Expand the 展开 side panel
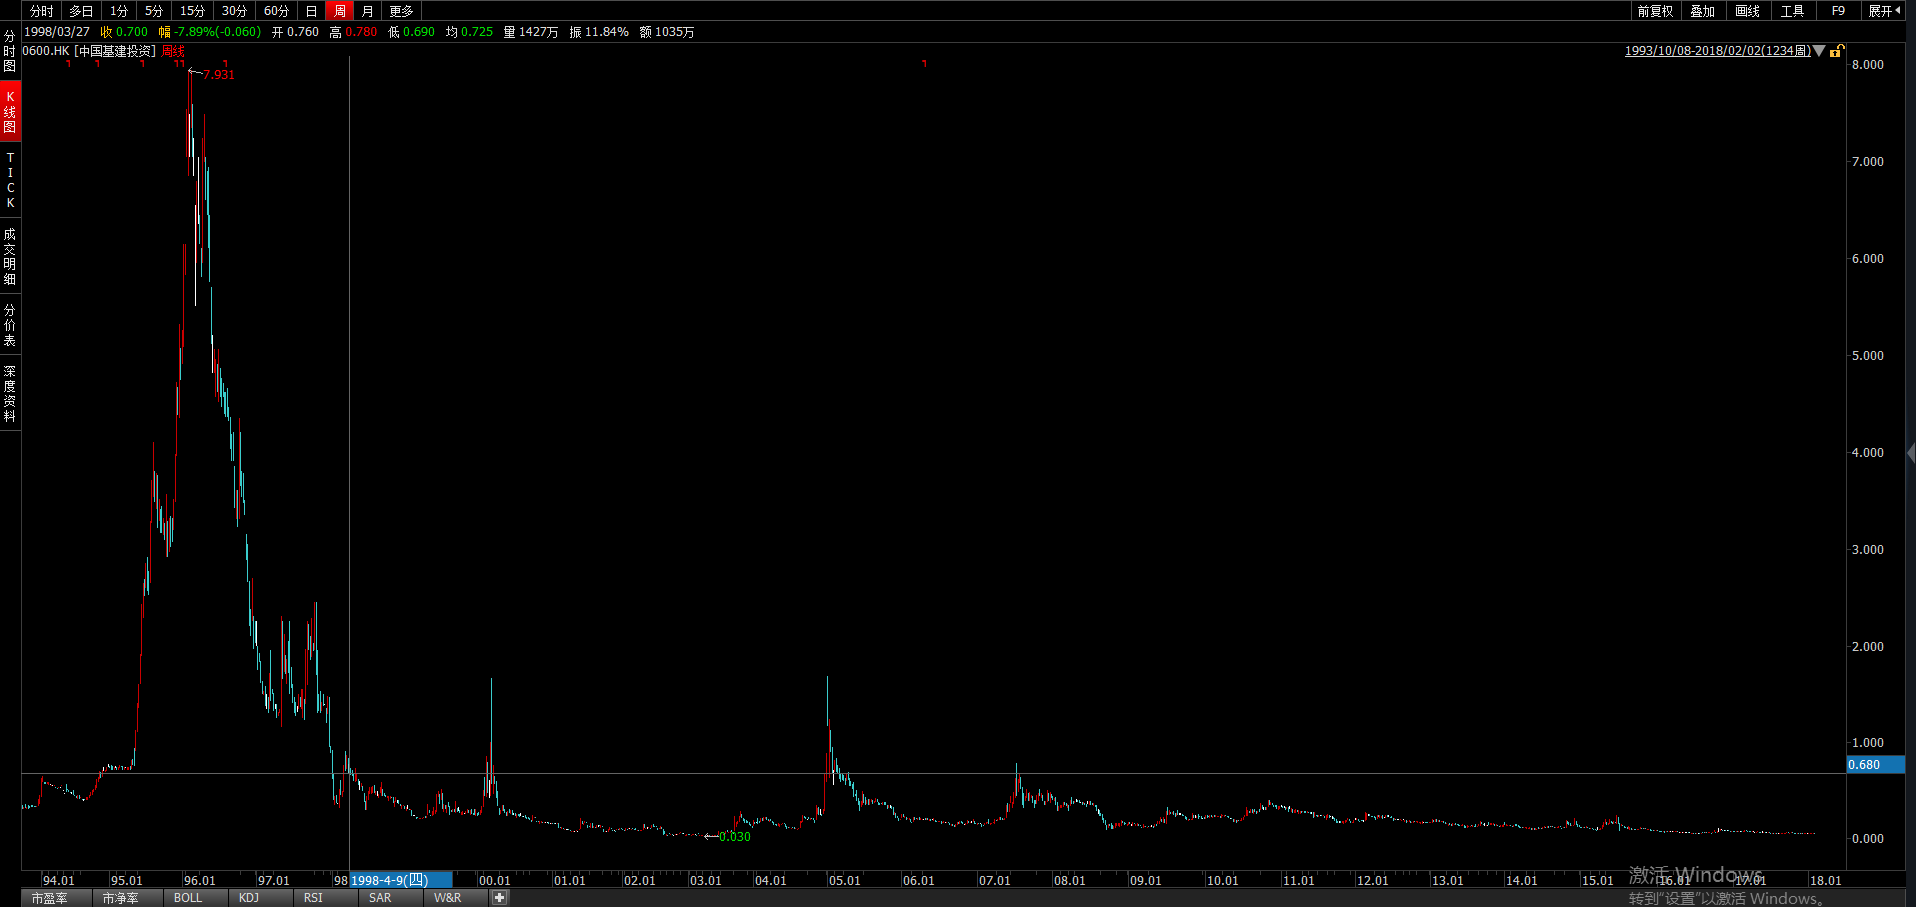This screenshot has width=1916, height=907. pyautogui.click(x=1884, y=11)
